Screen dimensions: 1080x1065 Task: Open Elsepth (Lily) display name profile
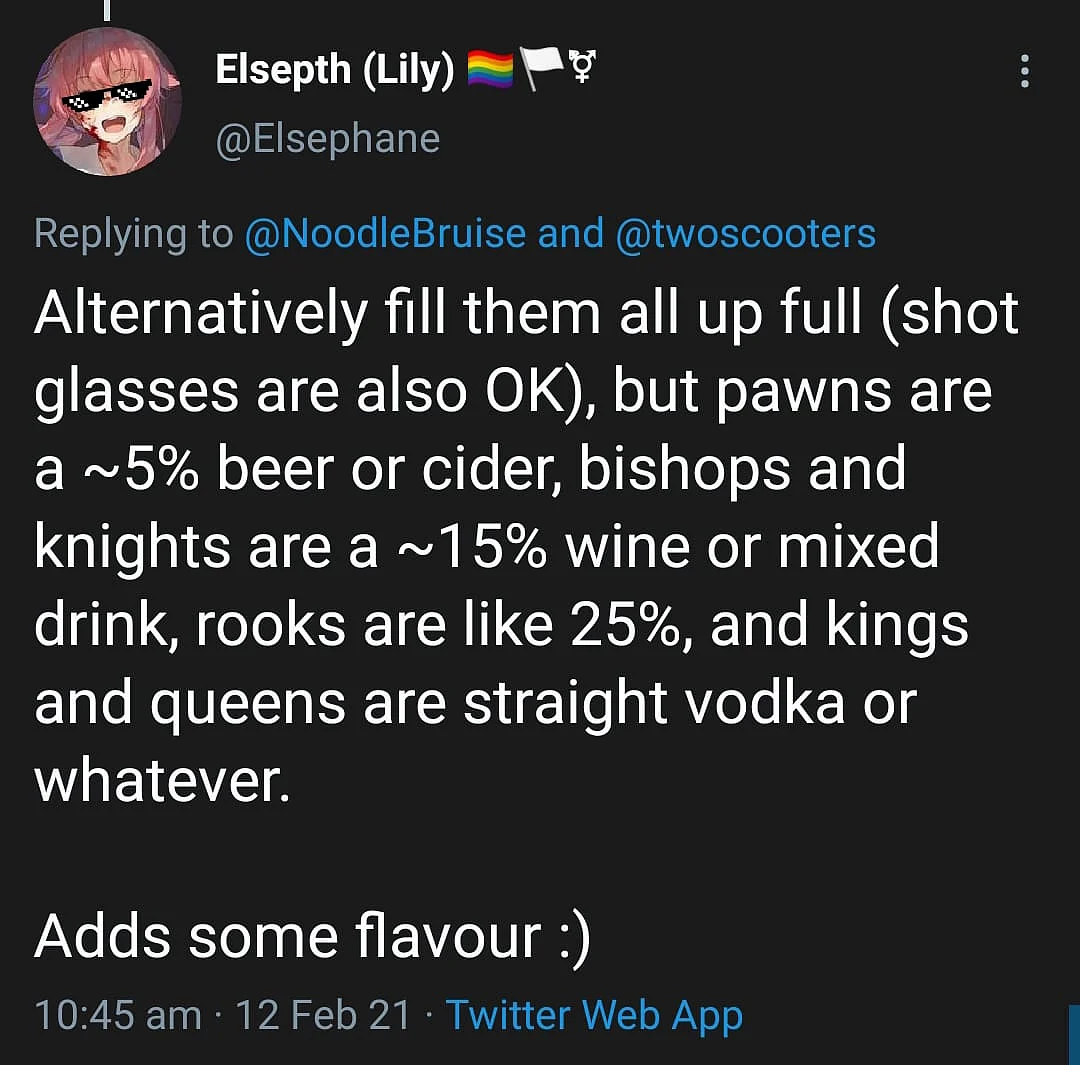pyautogui.click(x=335, y=70)
